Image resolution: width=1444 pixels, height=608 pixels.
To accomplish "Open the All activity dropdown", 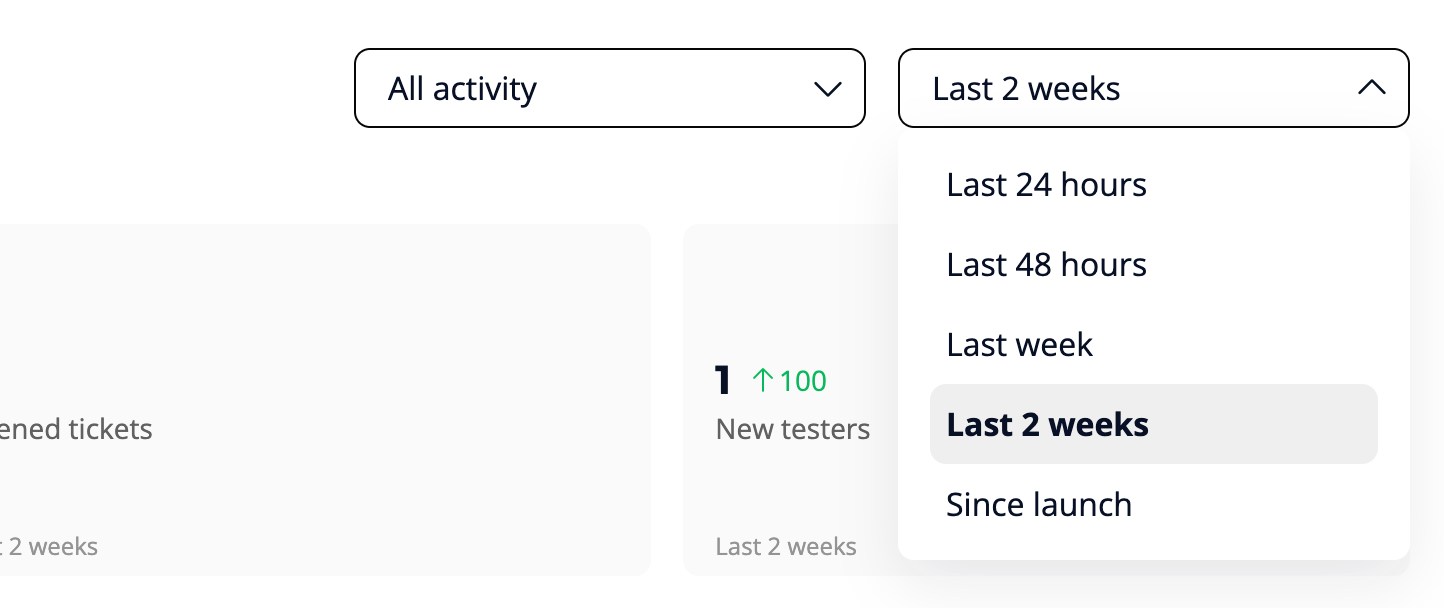I will tap(609, 88).
